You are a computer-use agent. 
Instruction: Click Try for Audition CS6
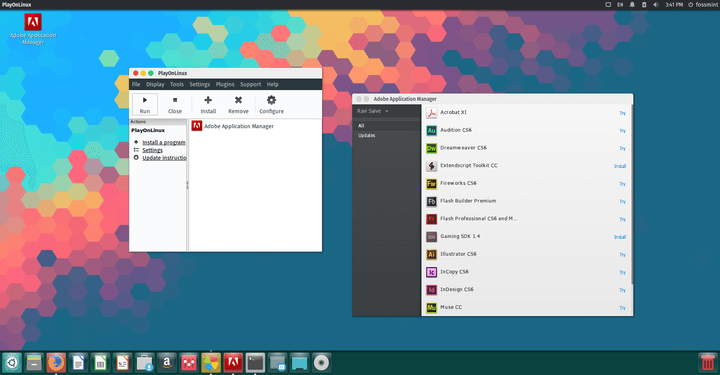point(623,131)
